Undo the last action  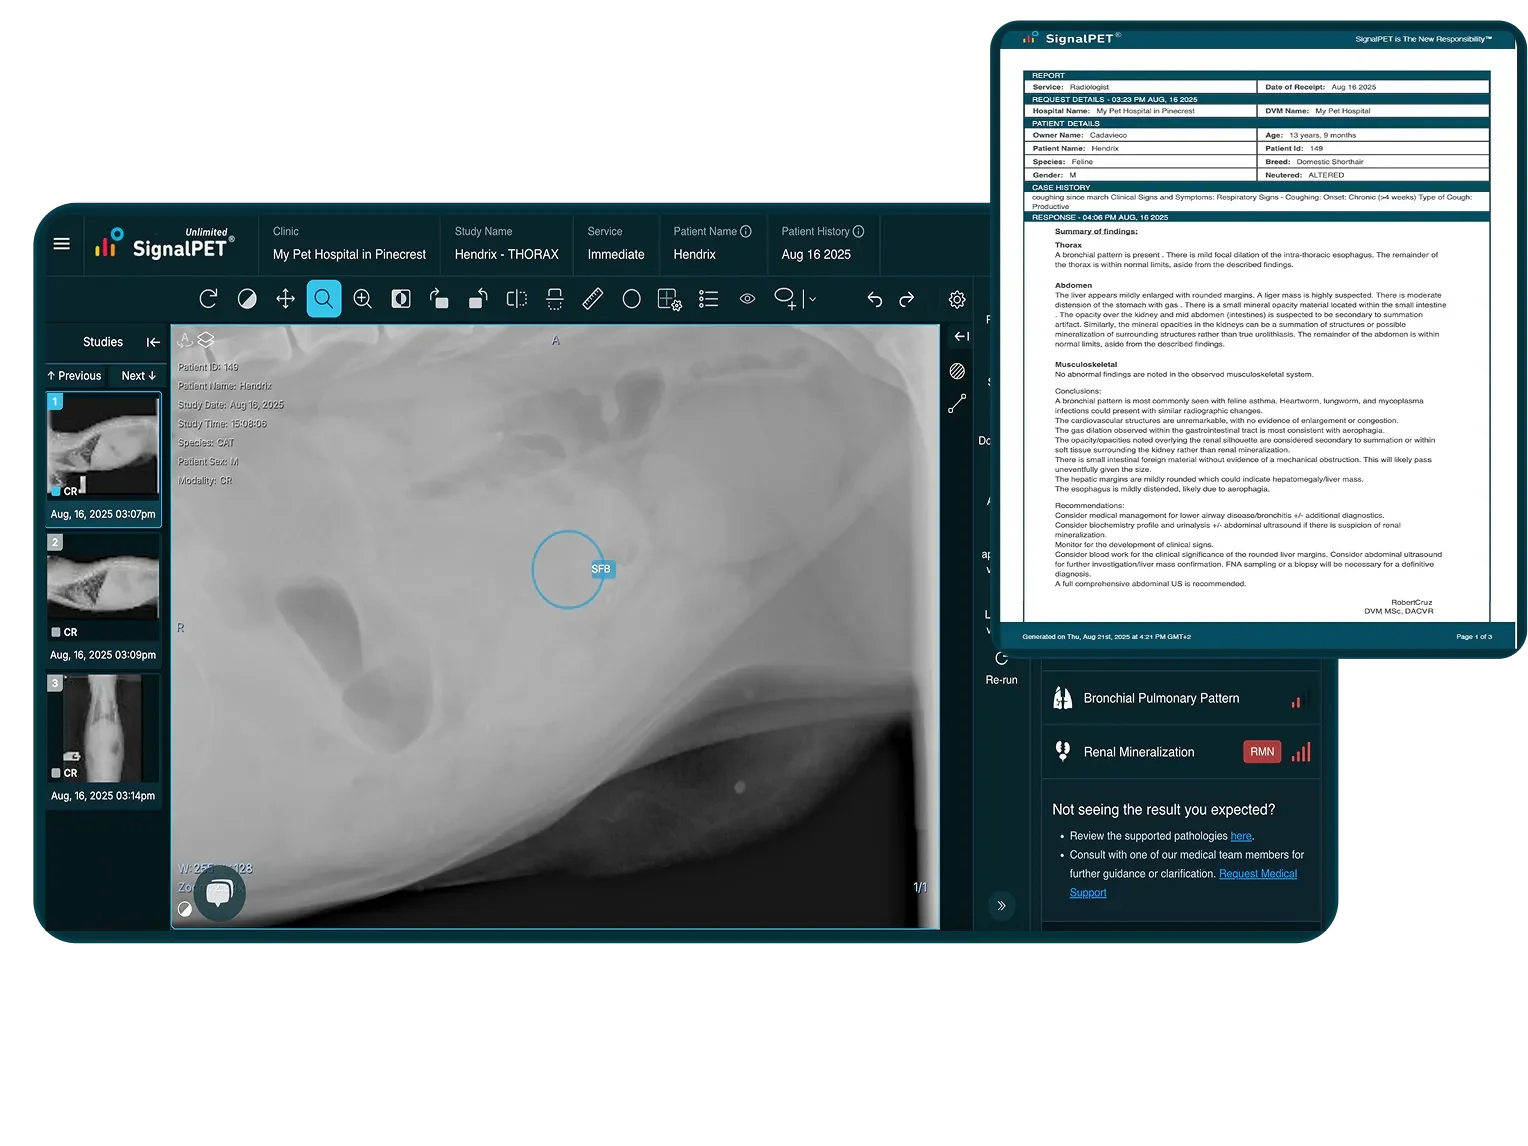point(874,299)
